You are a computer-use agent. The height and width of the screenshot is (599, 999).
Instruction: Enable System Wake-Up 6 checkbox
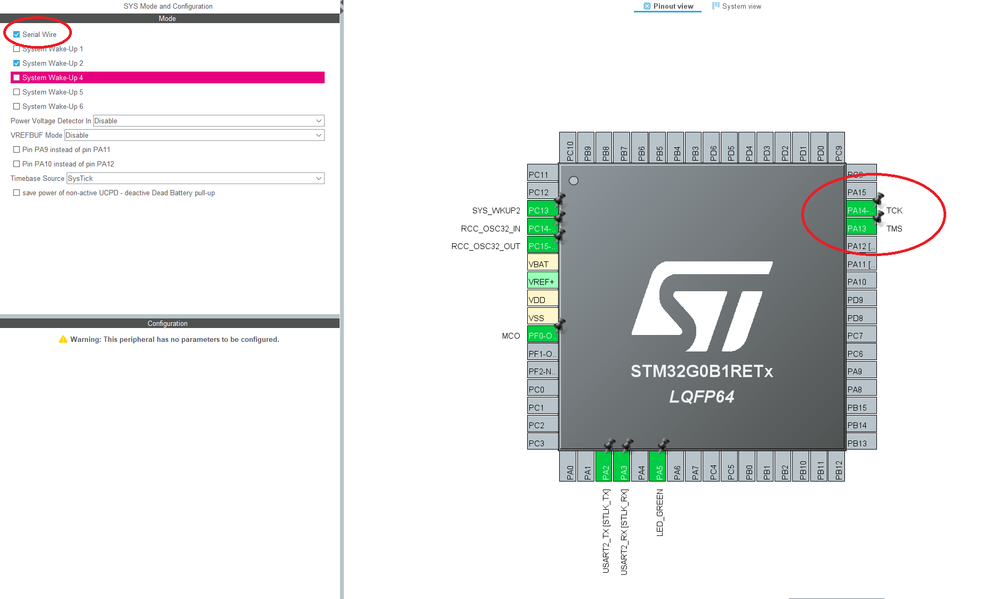tap(17, 106)
